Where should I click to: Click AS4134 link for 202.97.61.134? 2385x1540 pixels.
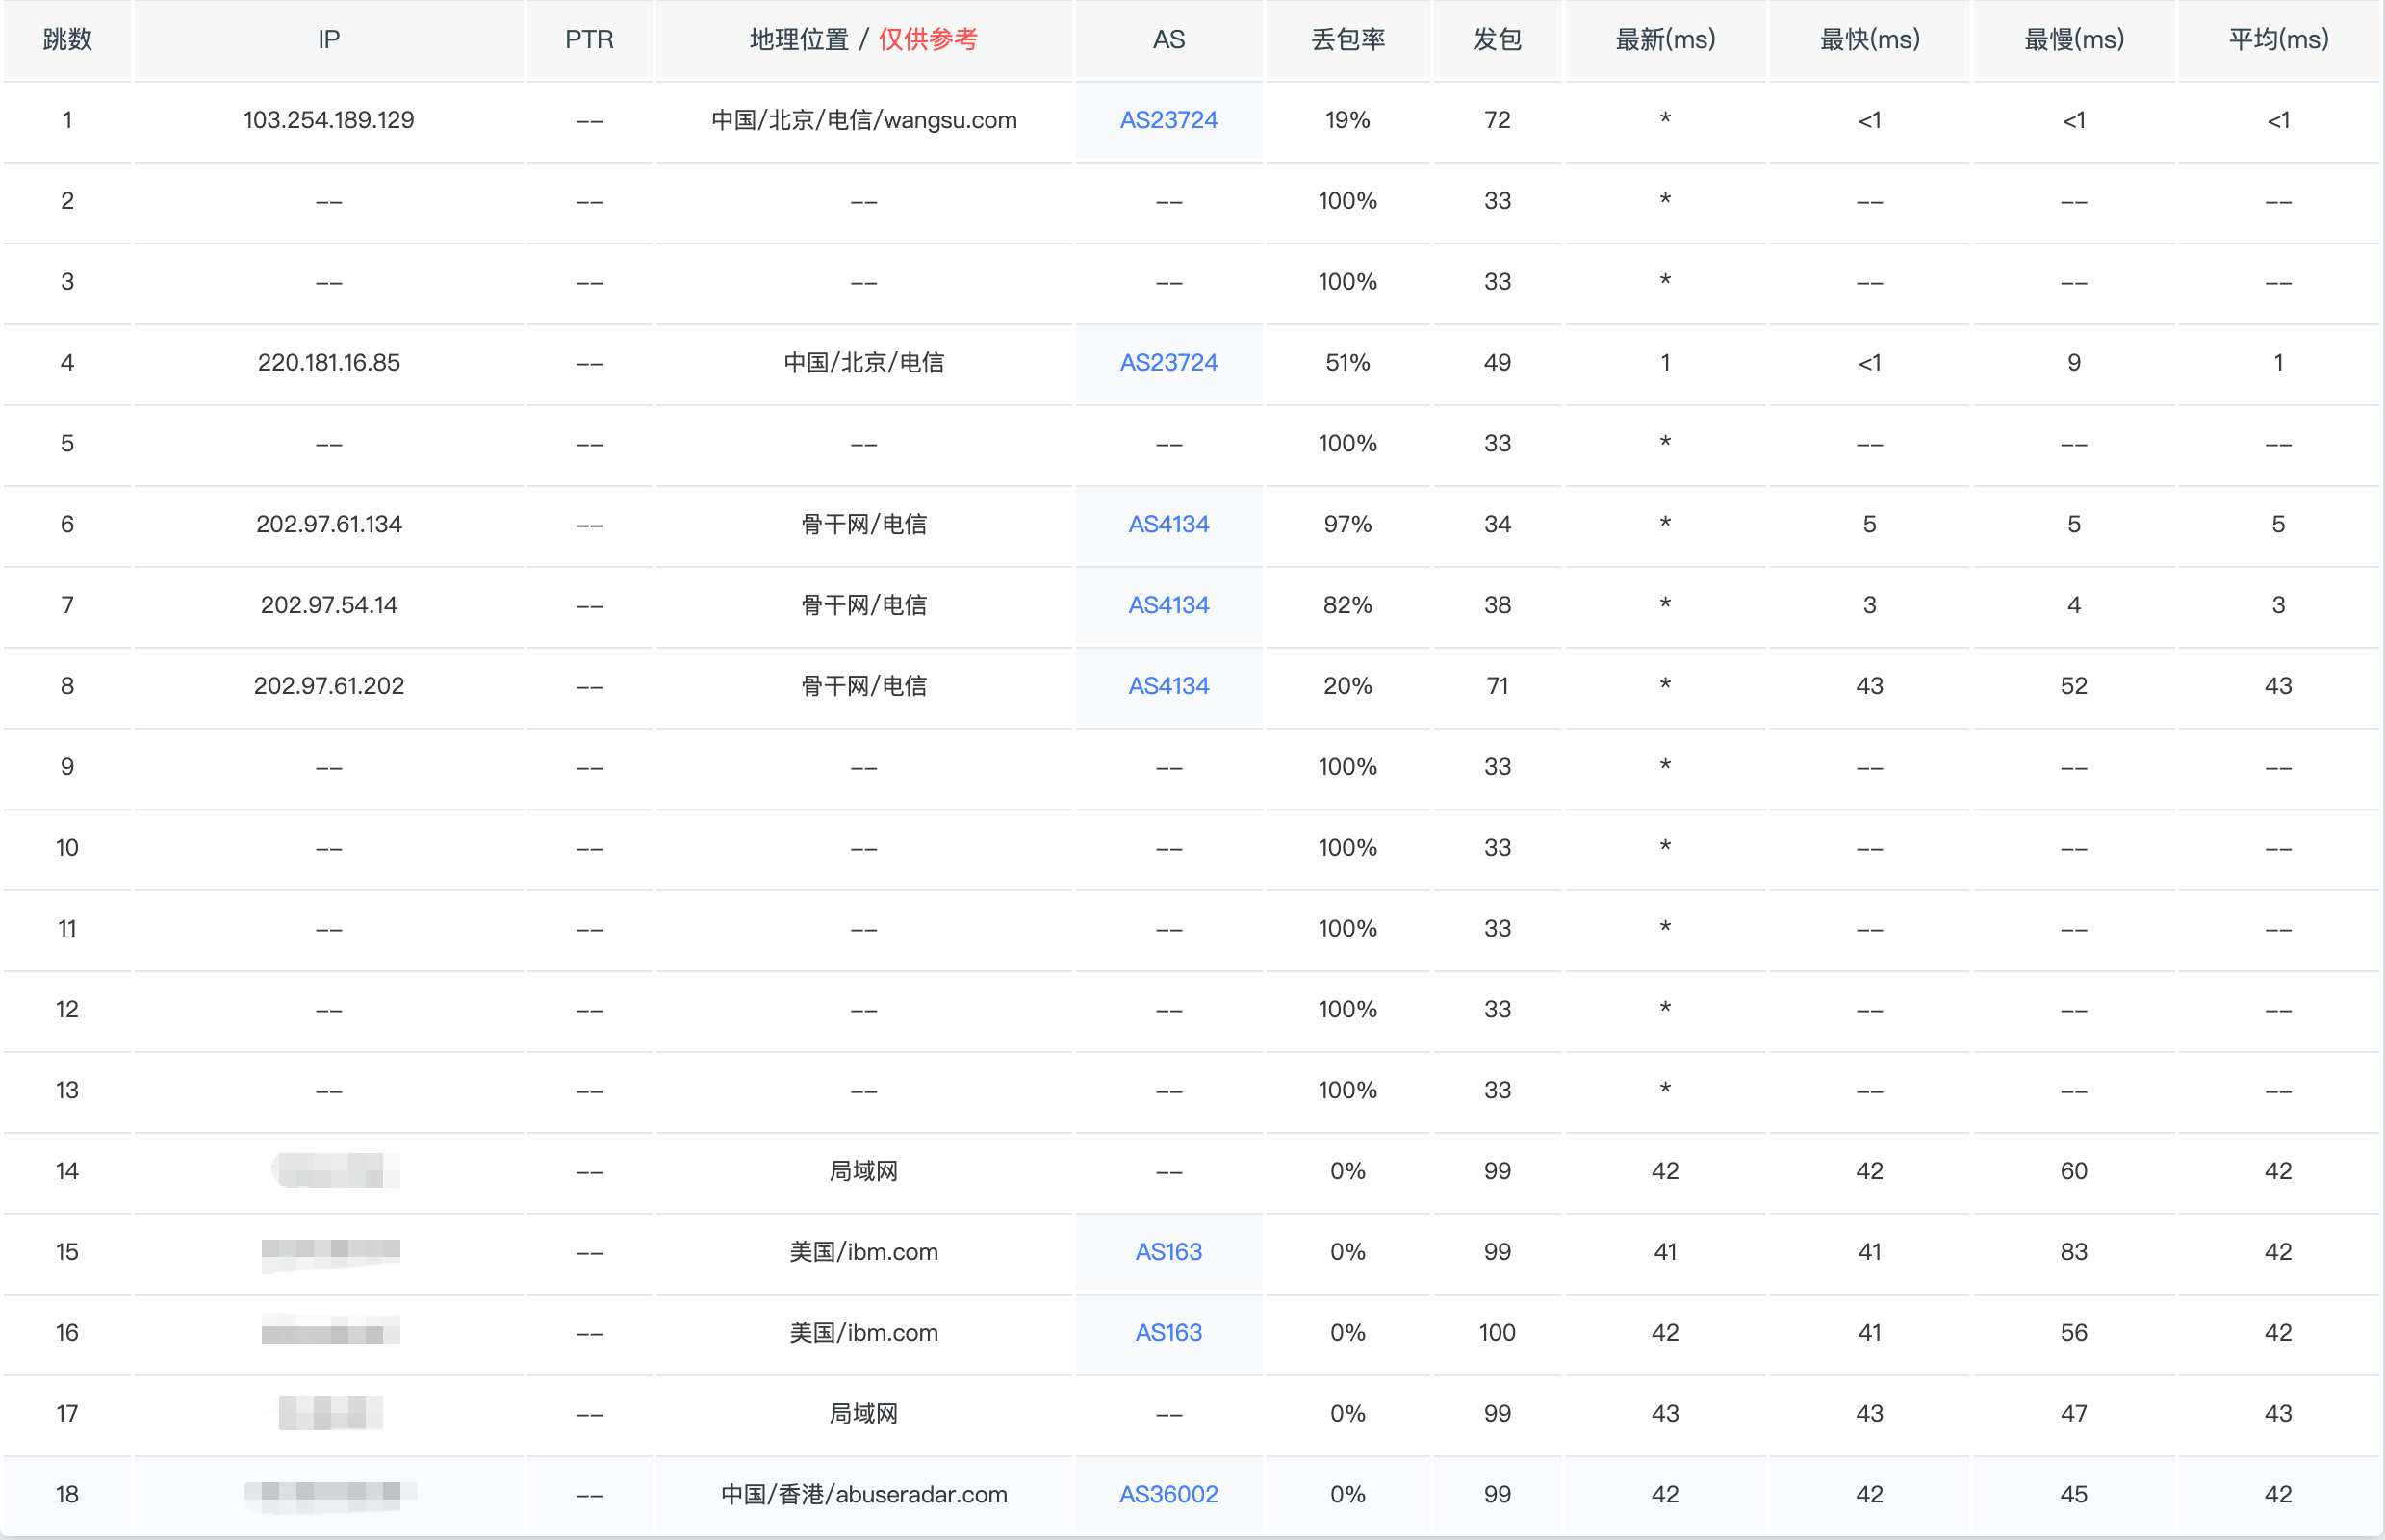pyautogui.click(x=1168, y=524)
